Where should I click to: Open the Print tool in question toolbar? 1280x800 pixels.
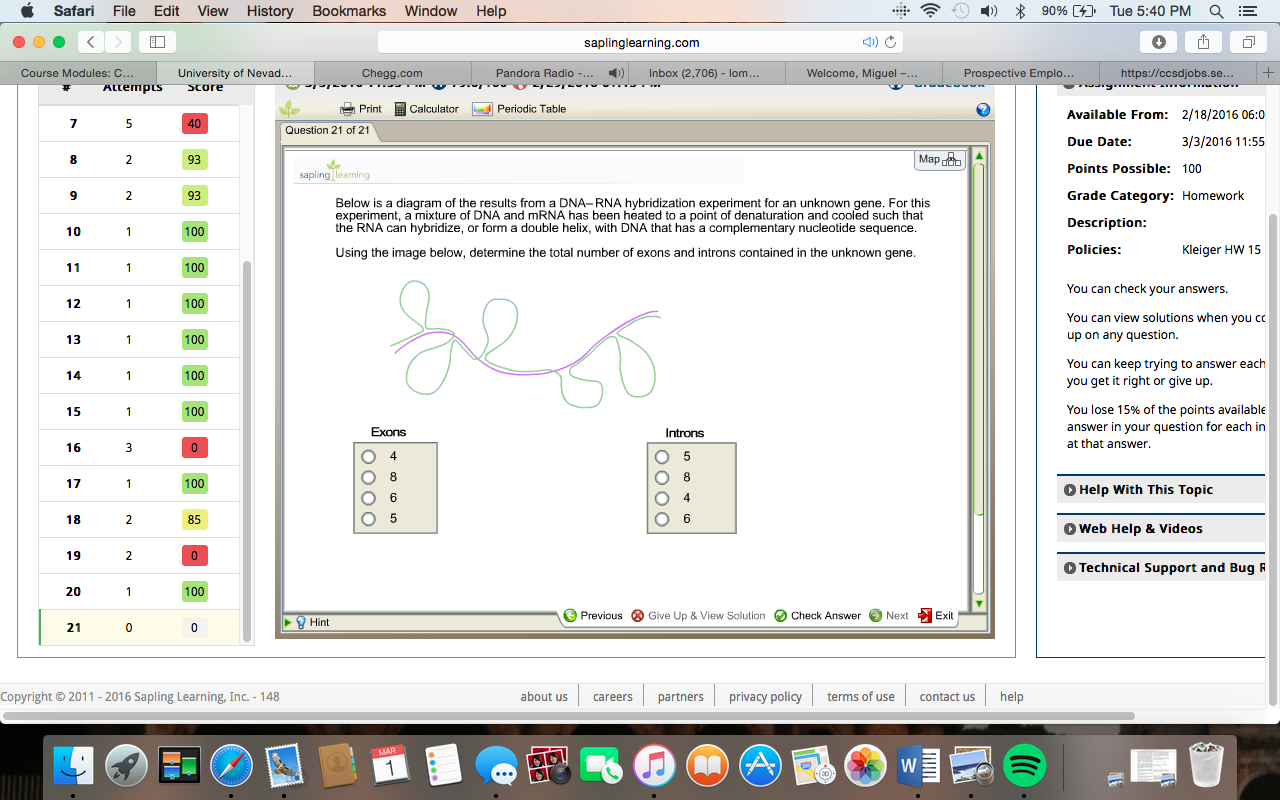[x=361, y=109]
